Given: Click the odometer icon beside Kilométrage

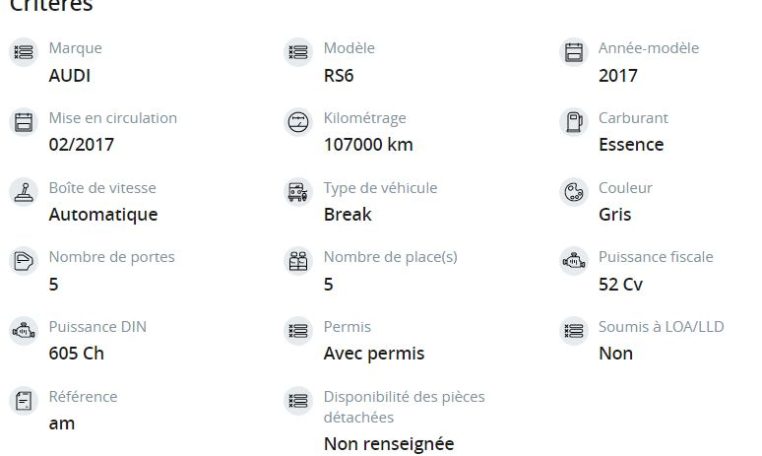Looking at the screenshot, I should [298, 122].
